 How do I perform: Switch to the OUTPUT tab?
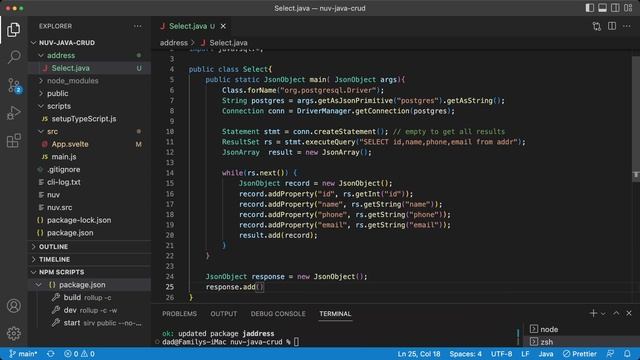[223, 313]
